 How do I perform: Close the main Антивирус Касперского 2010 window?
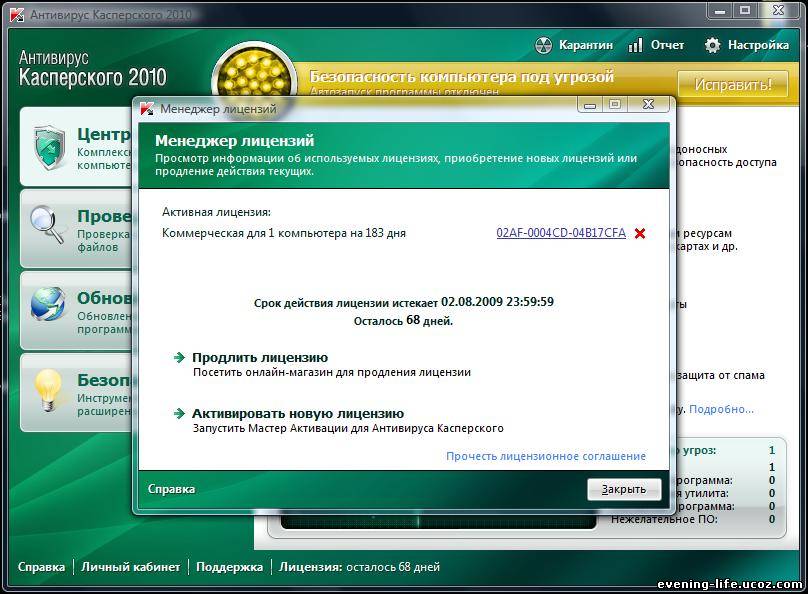(779, 10)
